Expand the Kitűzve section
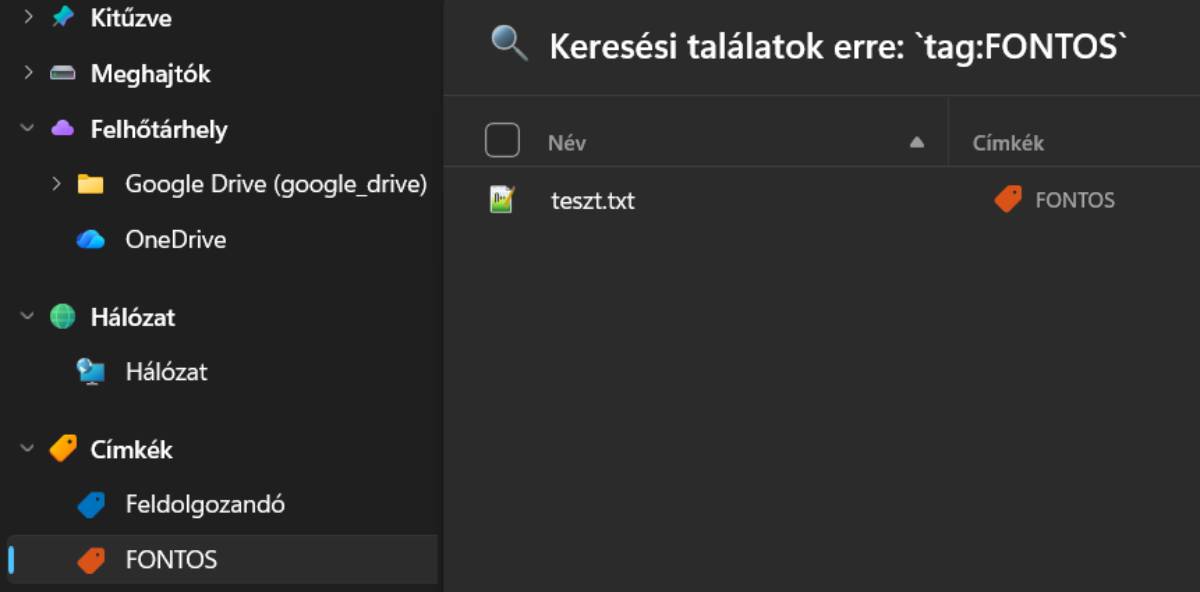 (28, 18)
